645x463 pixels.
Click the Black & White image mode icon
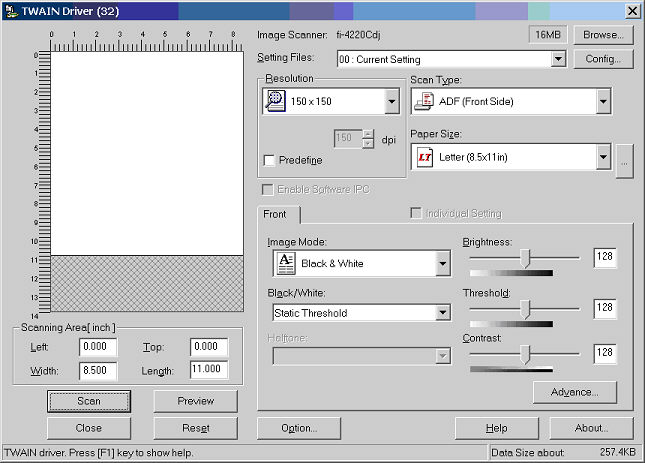pos(285,263)
